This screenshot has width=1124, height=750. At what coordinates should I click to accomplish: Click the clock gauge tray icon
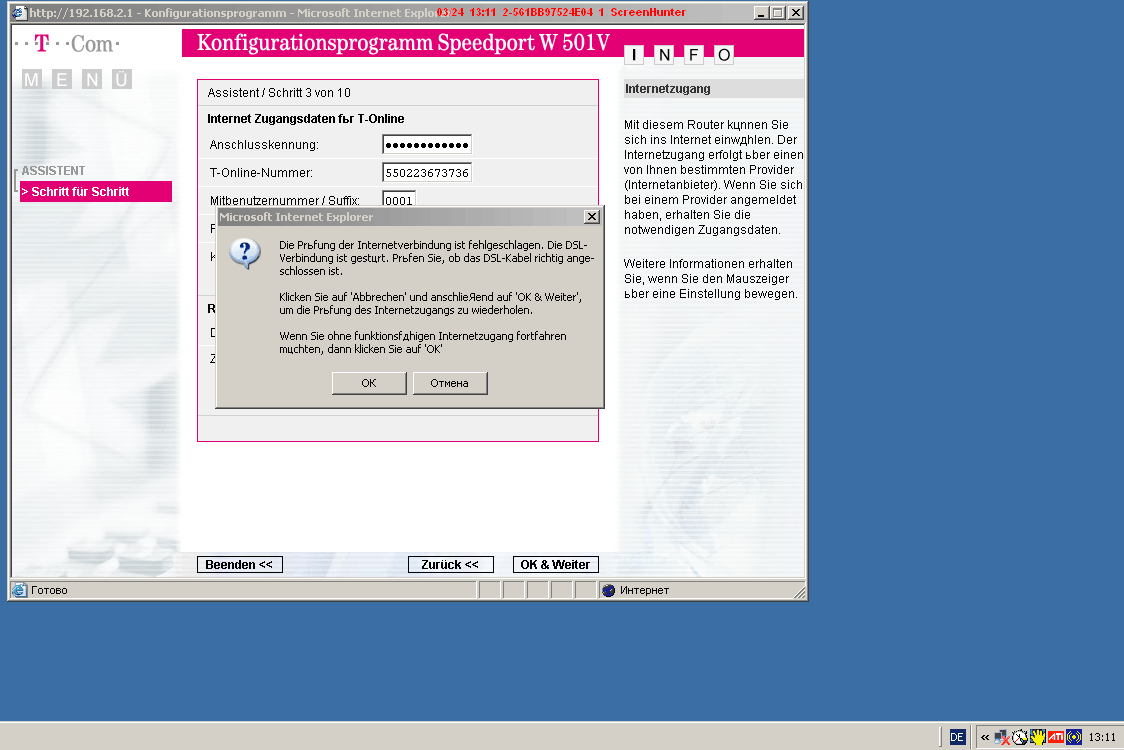(x=1019, y=737)
